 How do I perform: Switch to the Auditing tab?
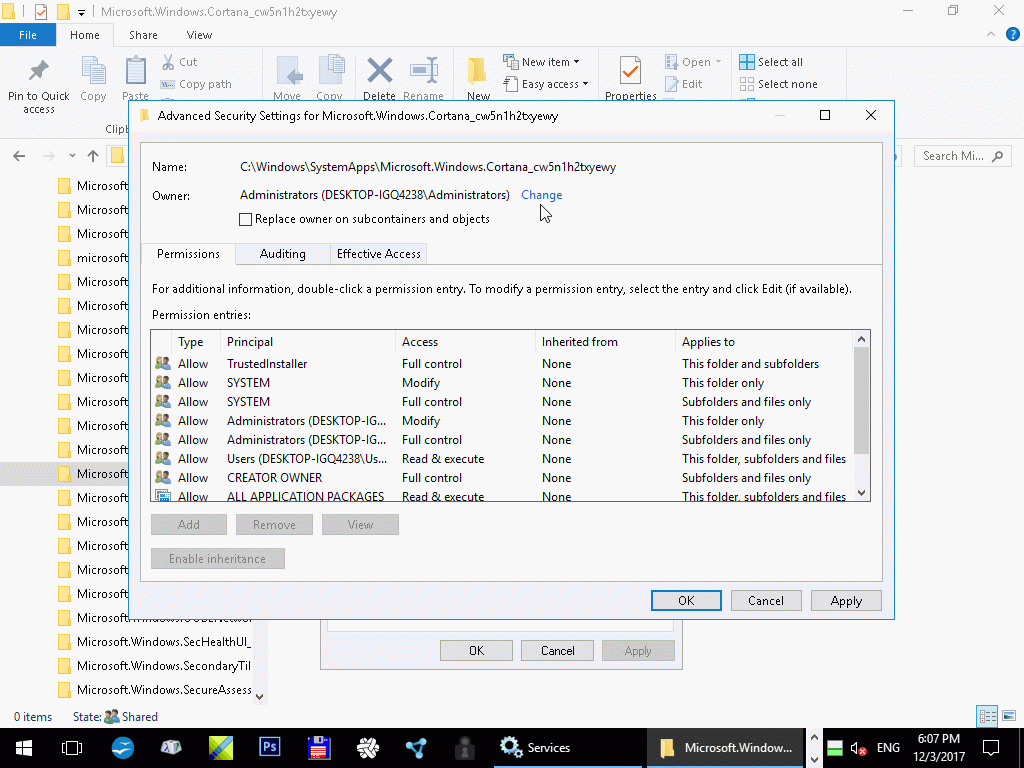[x=282, y=254]
